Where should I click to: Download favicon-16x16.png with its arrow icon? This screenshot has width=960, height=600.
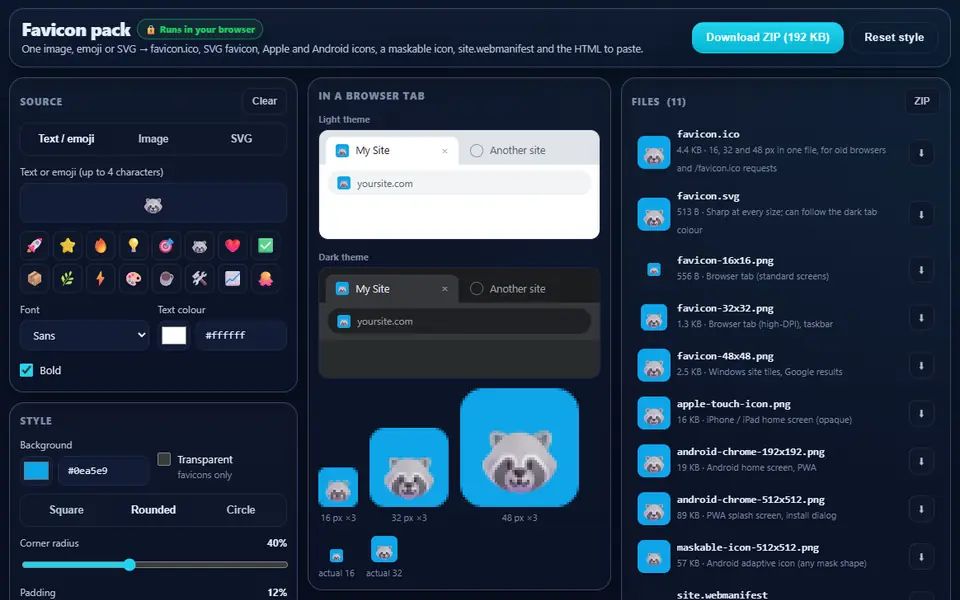point(921,269)
